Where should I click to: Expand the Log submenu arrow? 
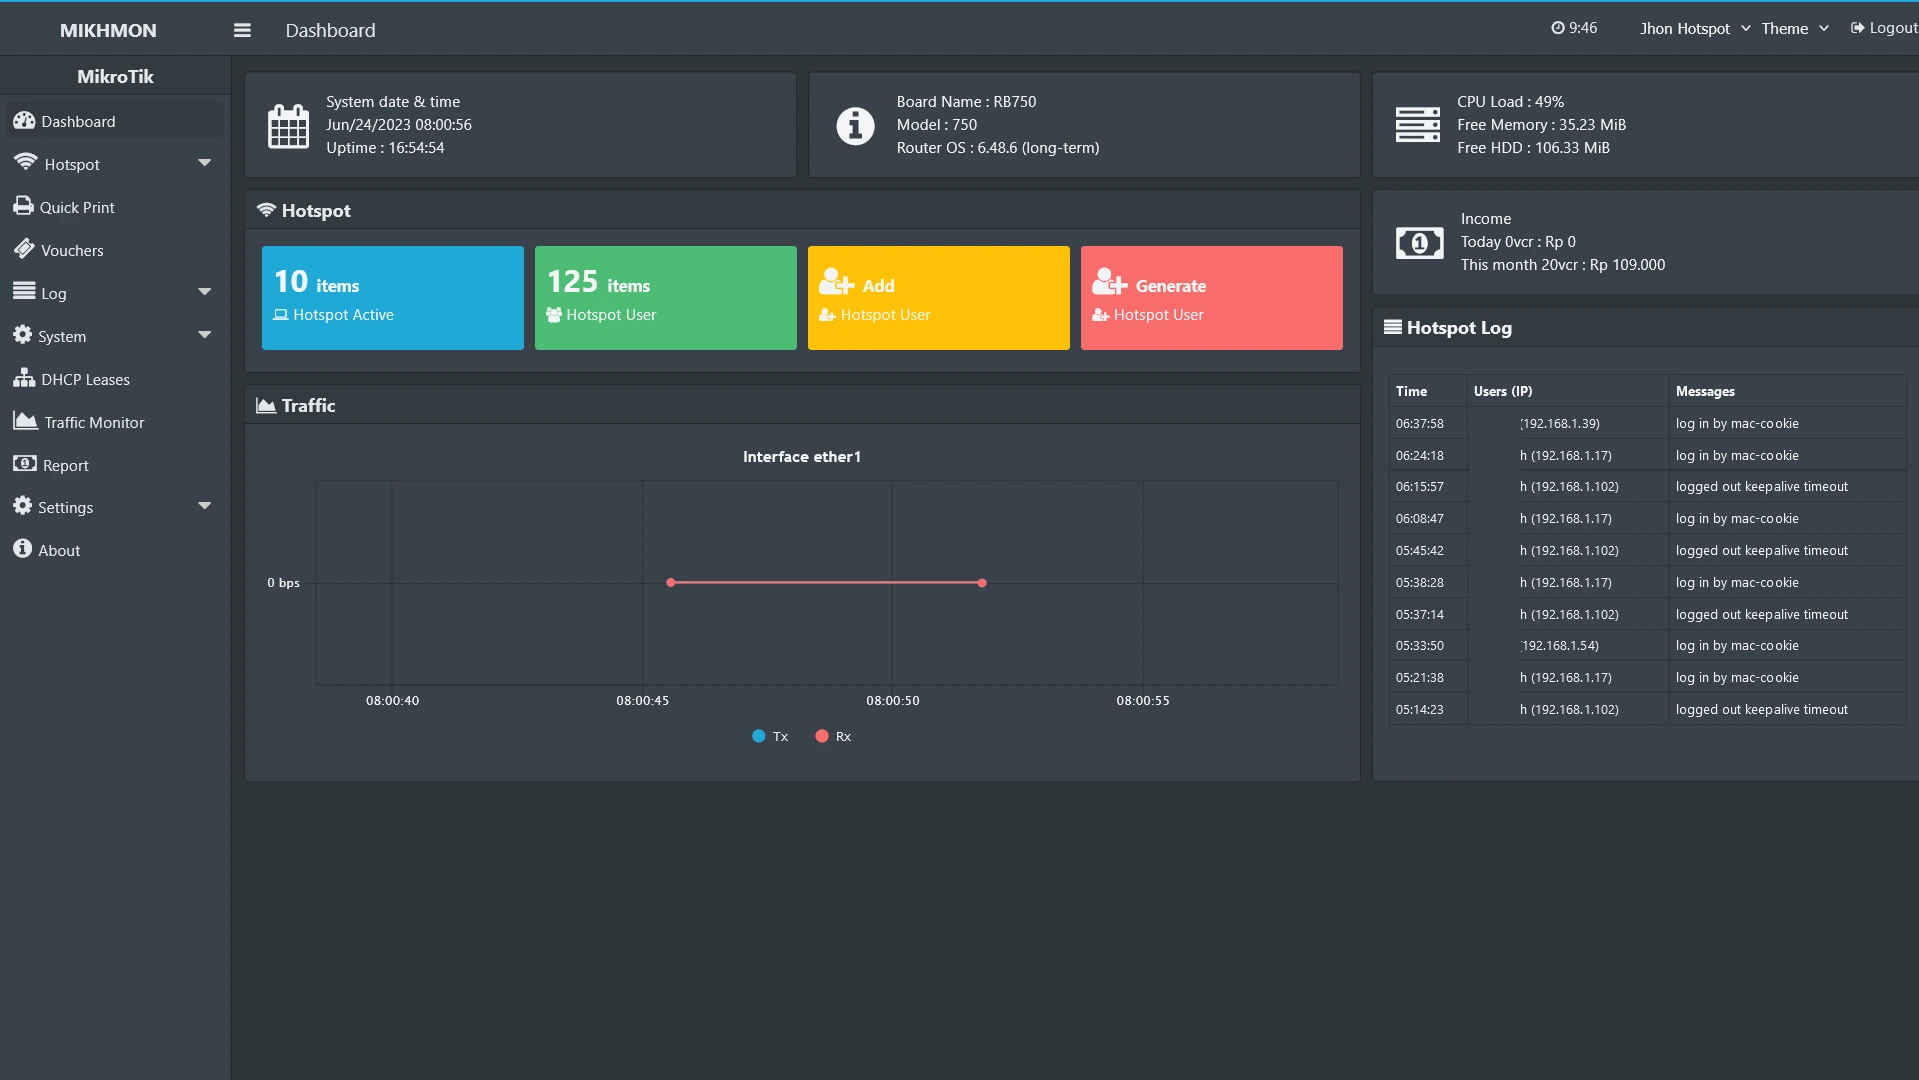pyautogui.click(x=205, y=292)
